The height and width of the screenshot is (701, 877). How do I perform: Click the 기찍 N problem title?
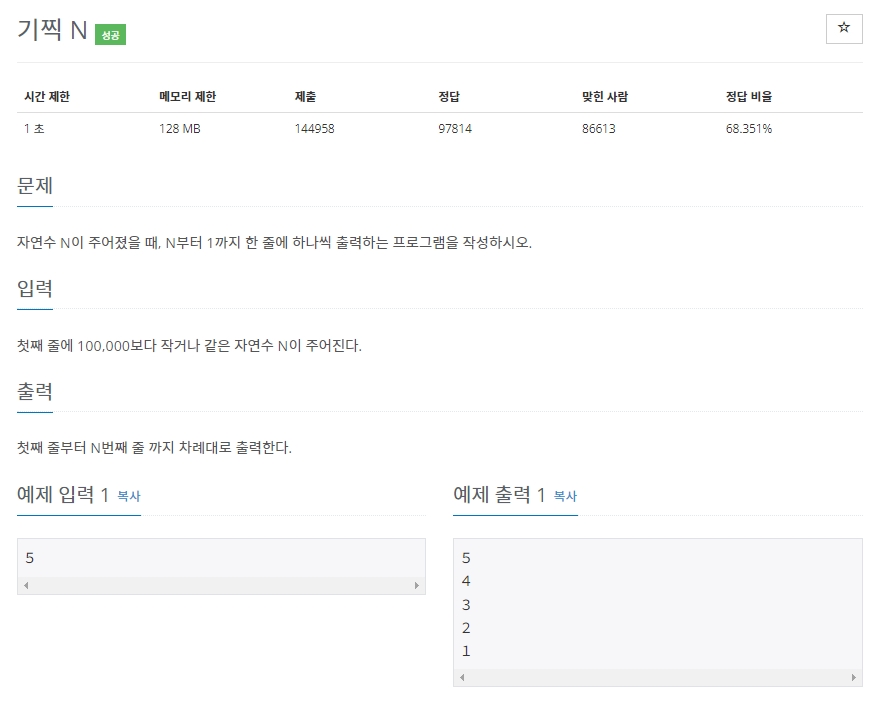(52, 30)
